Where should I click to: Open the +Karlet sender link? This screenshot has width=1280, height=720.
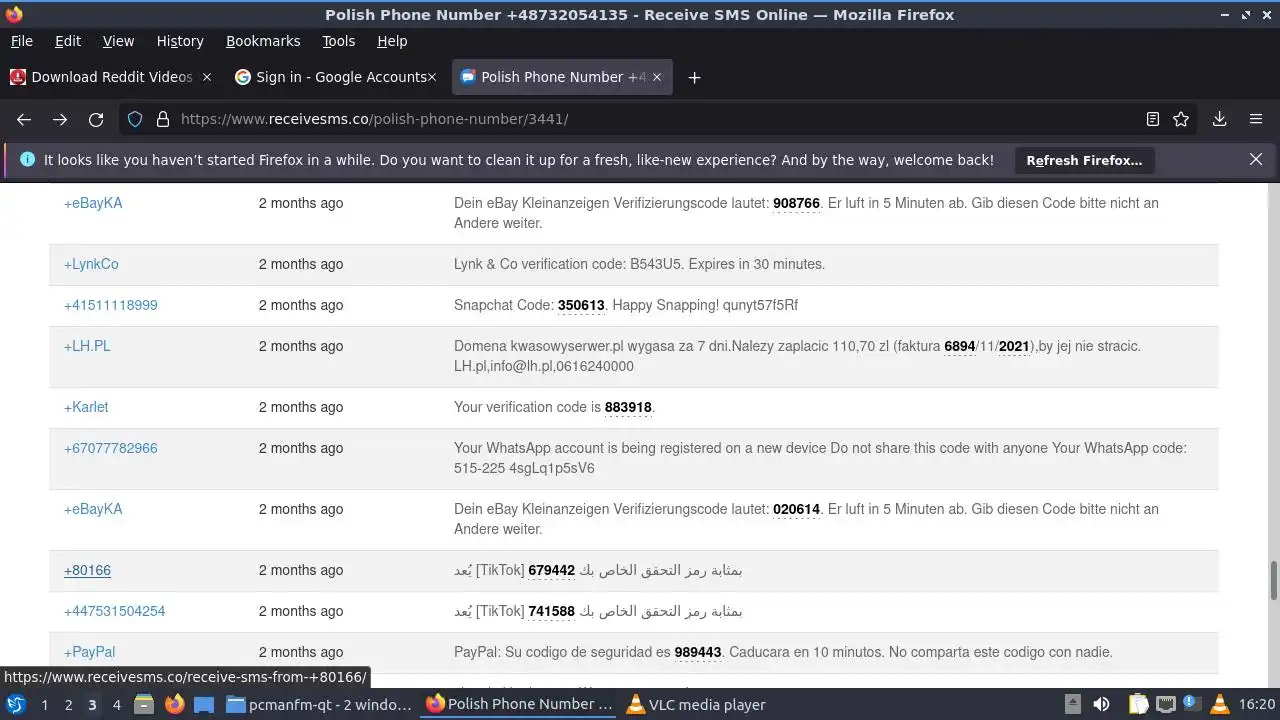(x=86, y=407)
